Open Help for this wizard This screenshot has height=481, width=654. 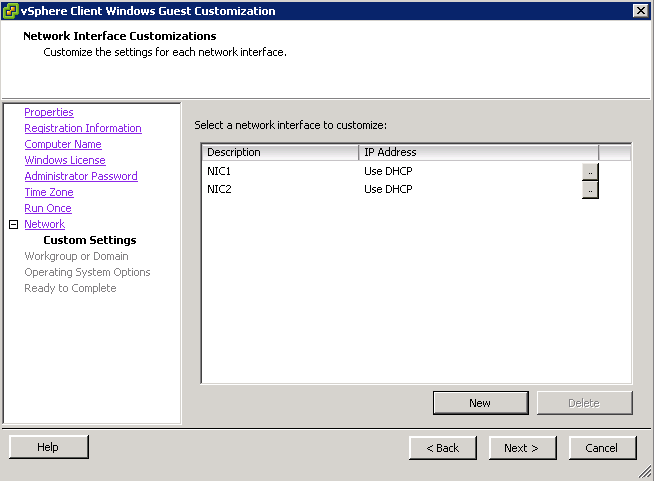[48, 447]
